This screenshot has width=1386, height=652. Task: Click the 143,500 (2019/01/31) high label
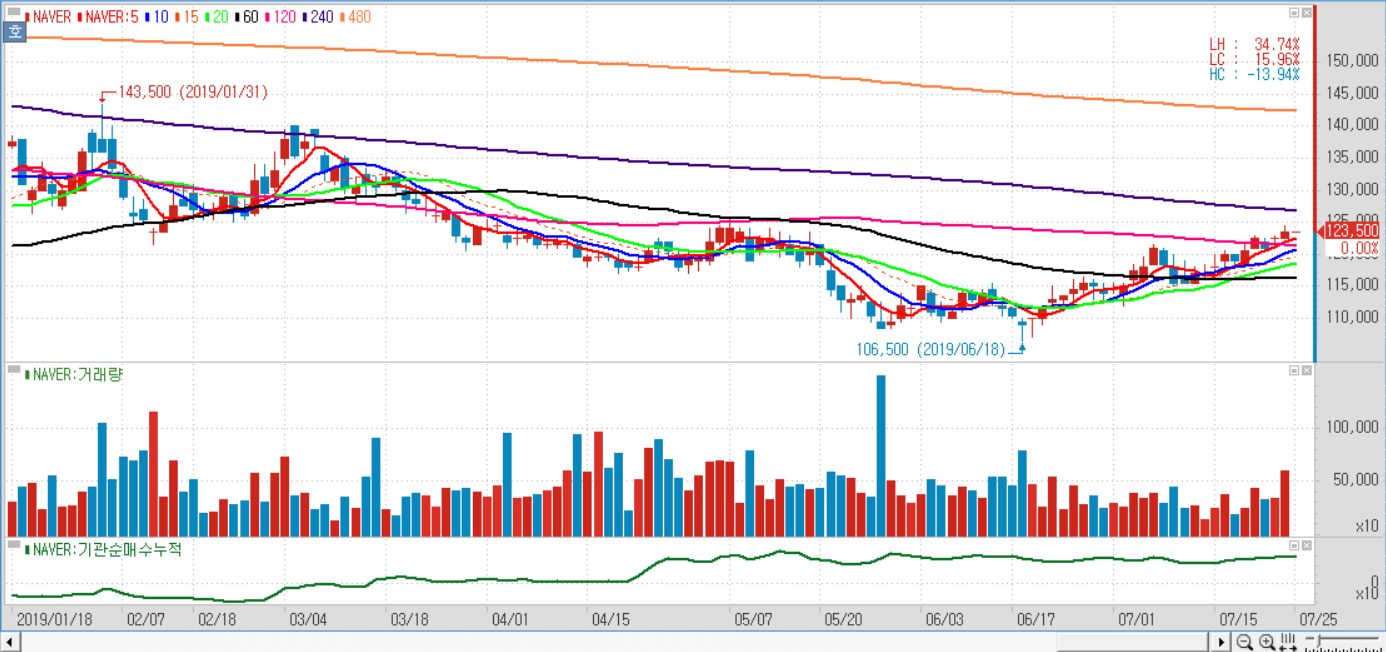193,92
